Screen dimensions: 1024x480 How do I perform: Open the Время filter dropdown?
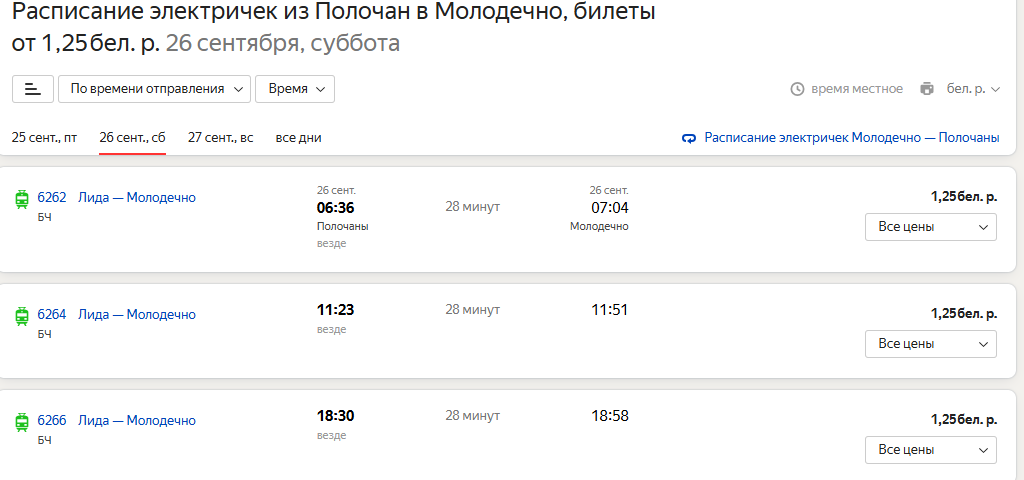(x=295, y=89)
